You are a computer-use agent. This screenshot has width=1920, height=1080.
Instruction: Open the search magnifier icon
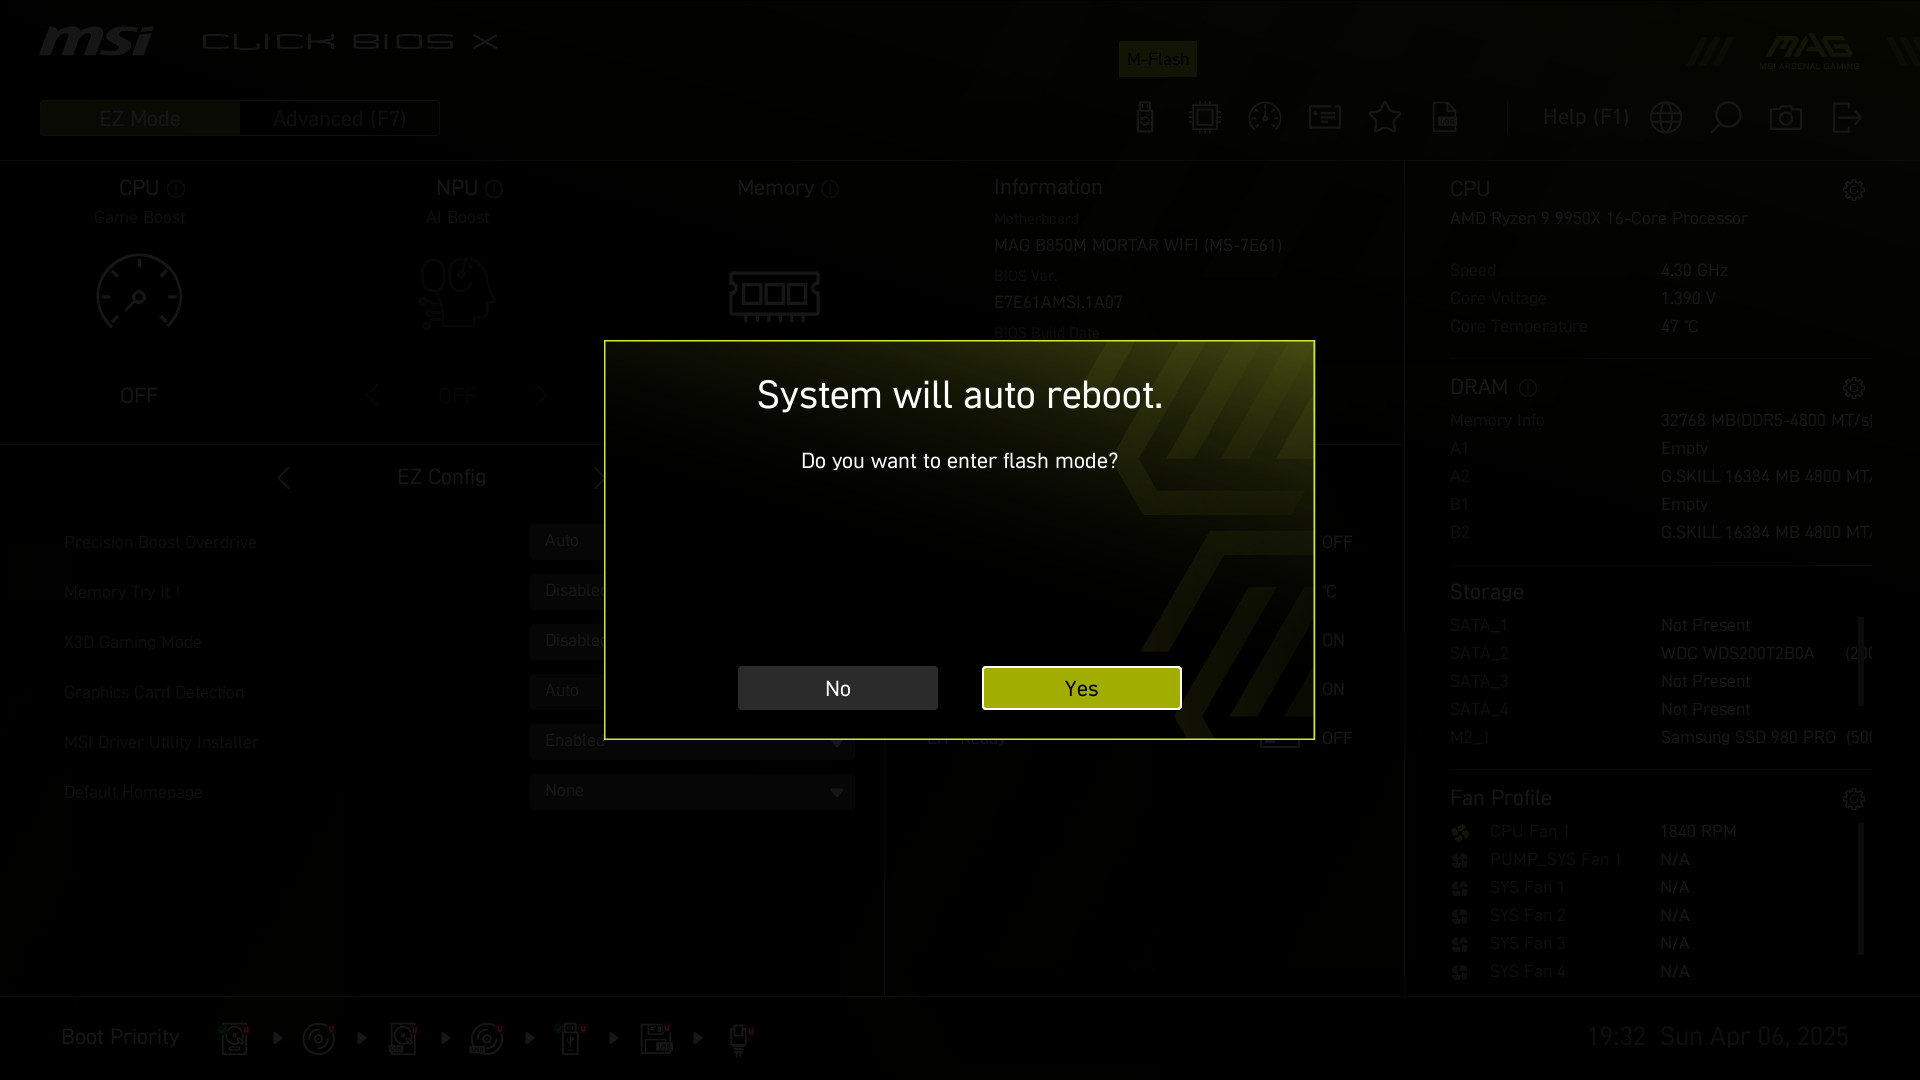click(1726, 117)
